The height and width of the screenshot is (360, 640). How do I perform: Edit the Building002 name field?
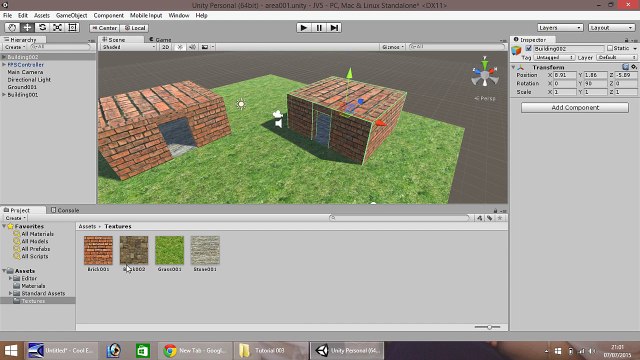569,49
